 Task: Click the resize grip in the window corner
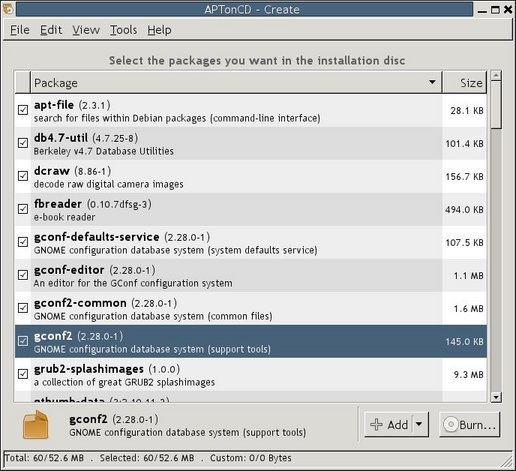(507, 462)
